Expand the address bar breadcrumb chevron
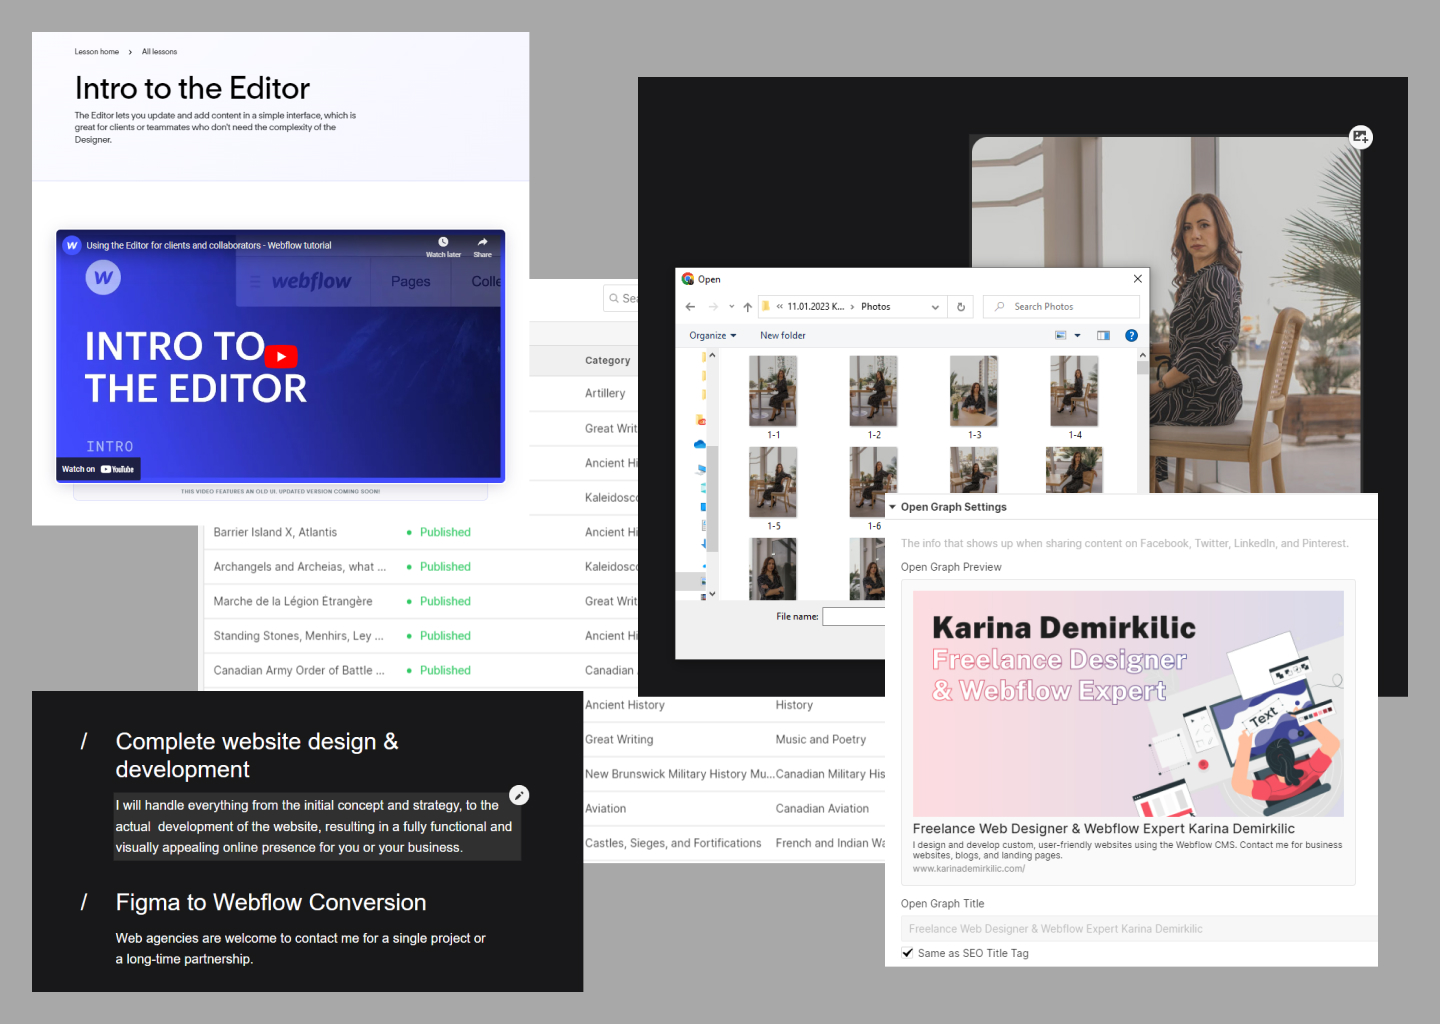This screenshot has height=1024, width=1440. tap(934, 306)
